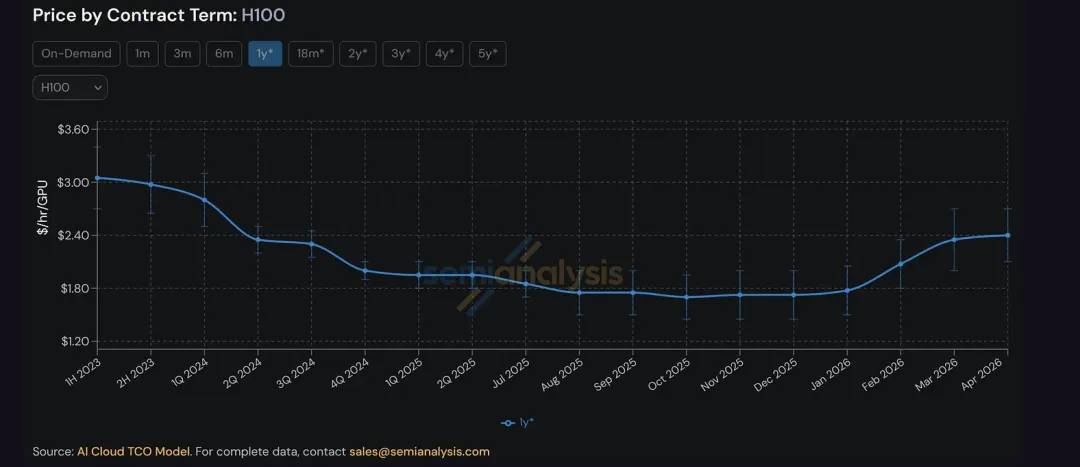1080x467 pixels.
Task: Click the sales@semianalysis.com email link
Action: pos(419,452)
